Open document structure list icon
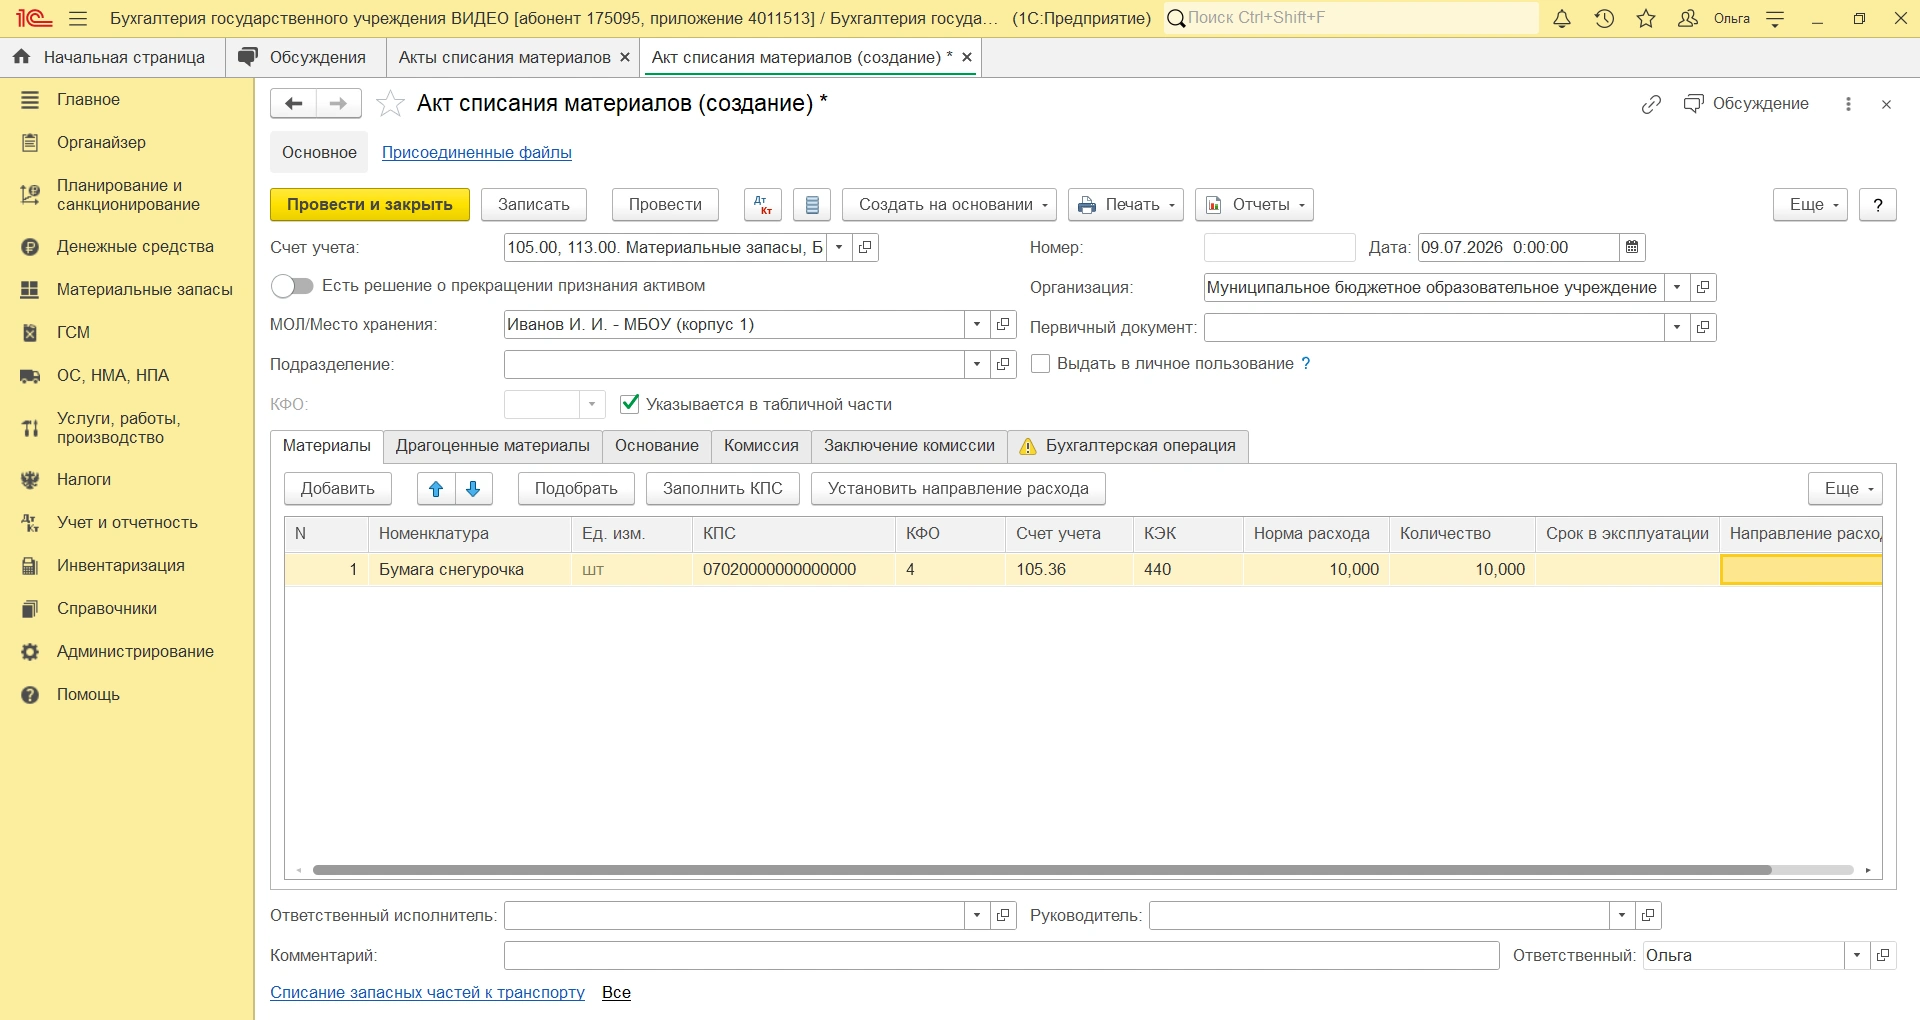1920x1020 pixels. click(812, 205)
